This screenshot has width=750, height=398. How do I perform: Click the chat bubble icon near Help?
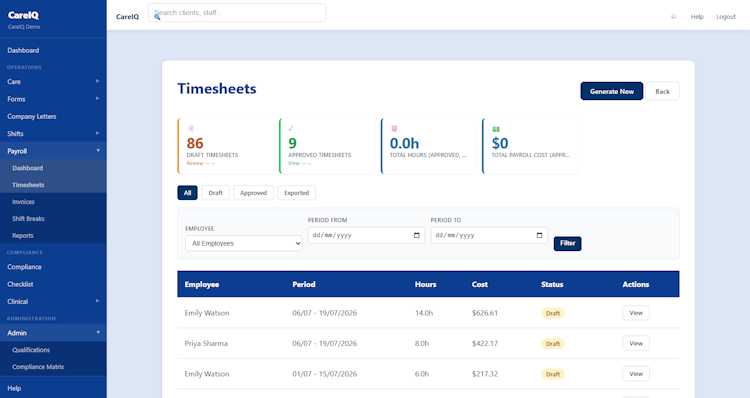674,17
